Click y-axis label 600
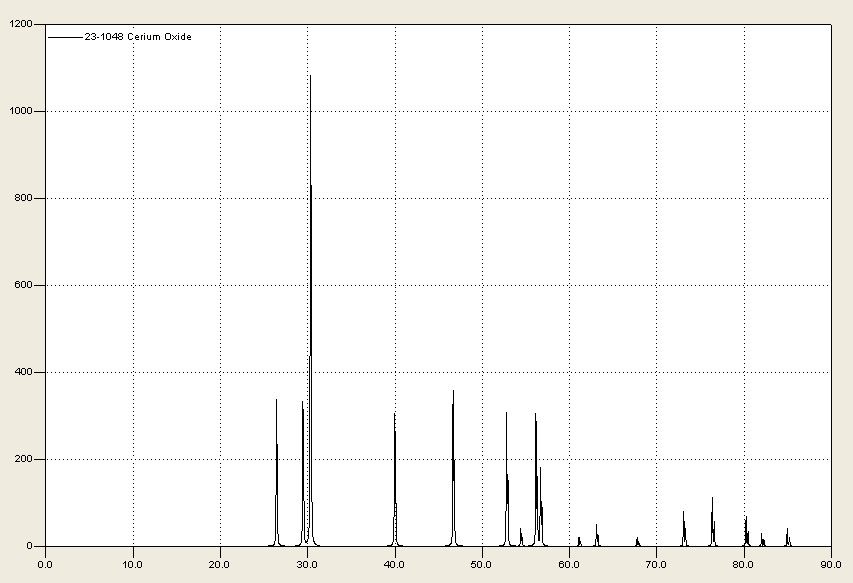 coord(23,285)
